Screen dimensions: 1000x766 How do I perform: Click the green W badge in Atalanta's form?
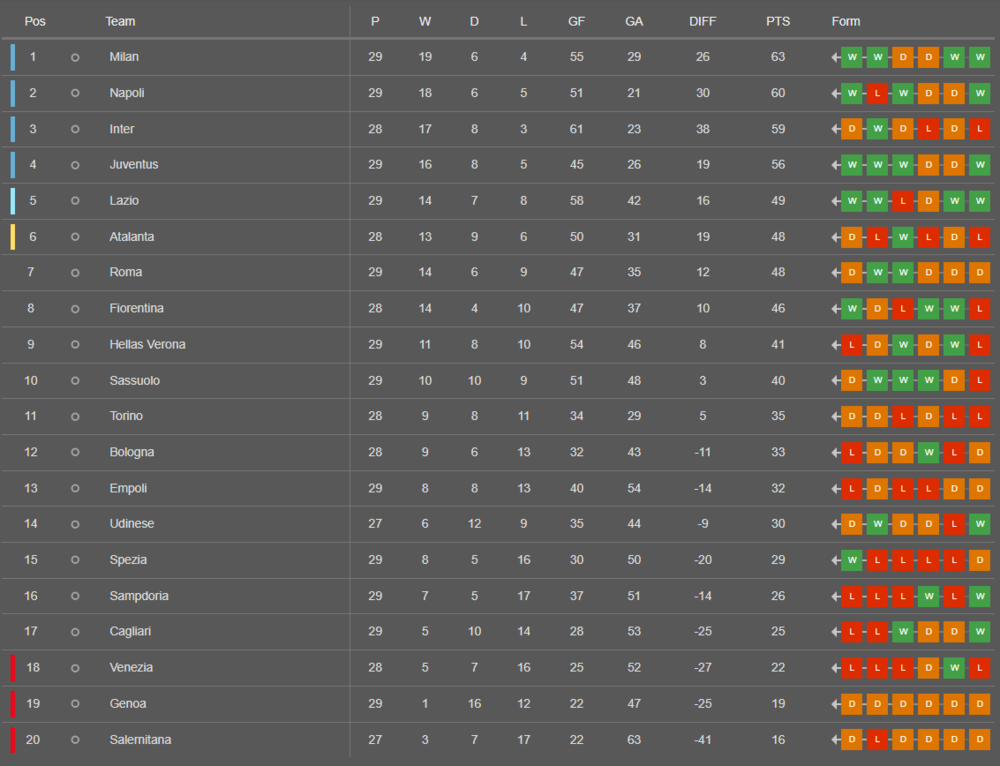pos(903,237)
